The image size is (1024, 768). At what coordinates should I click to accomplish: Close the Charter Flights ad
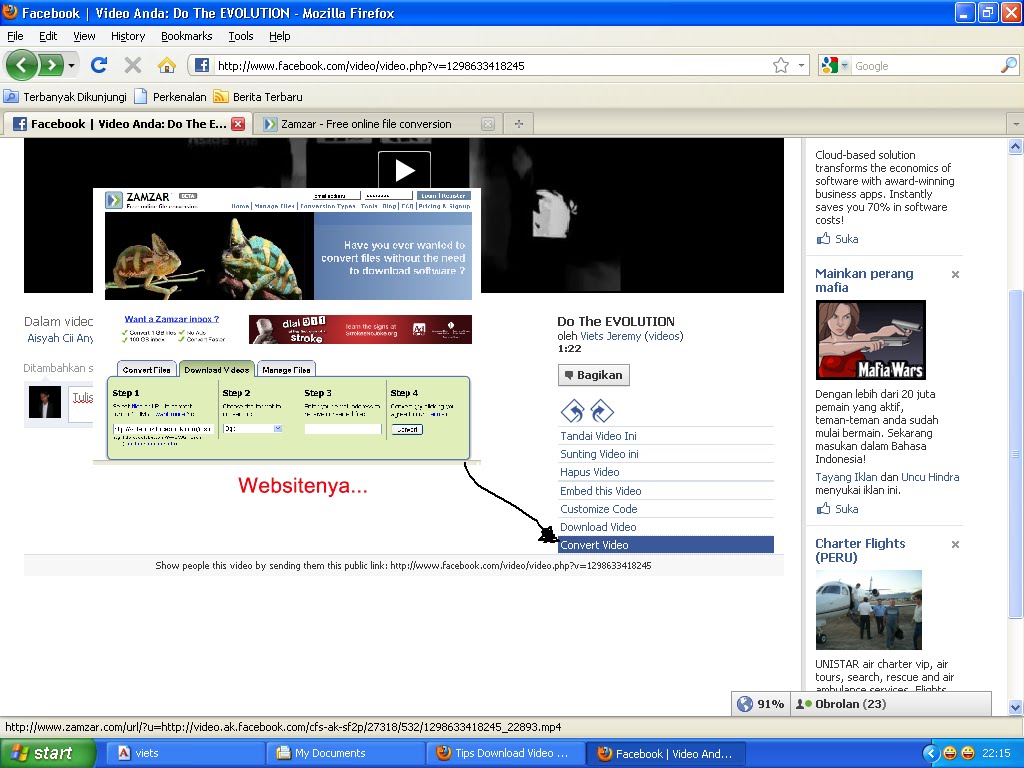[955, 544]
